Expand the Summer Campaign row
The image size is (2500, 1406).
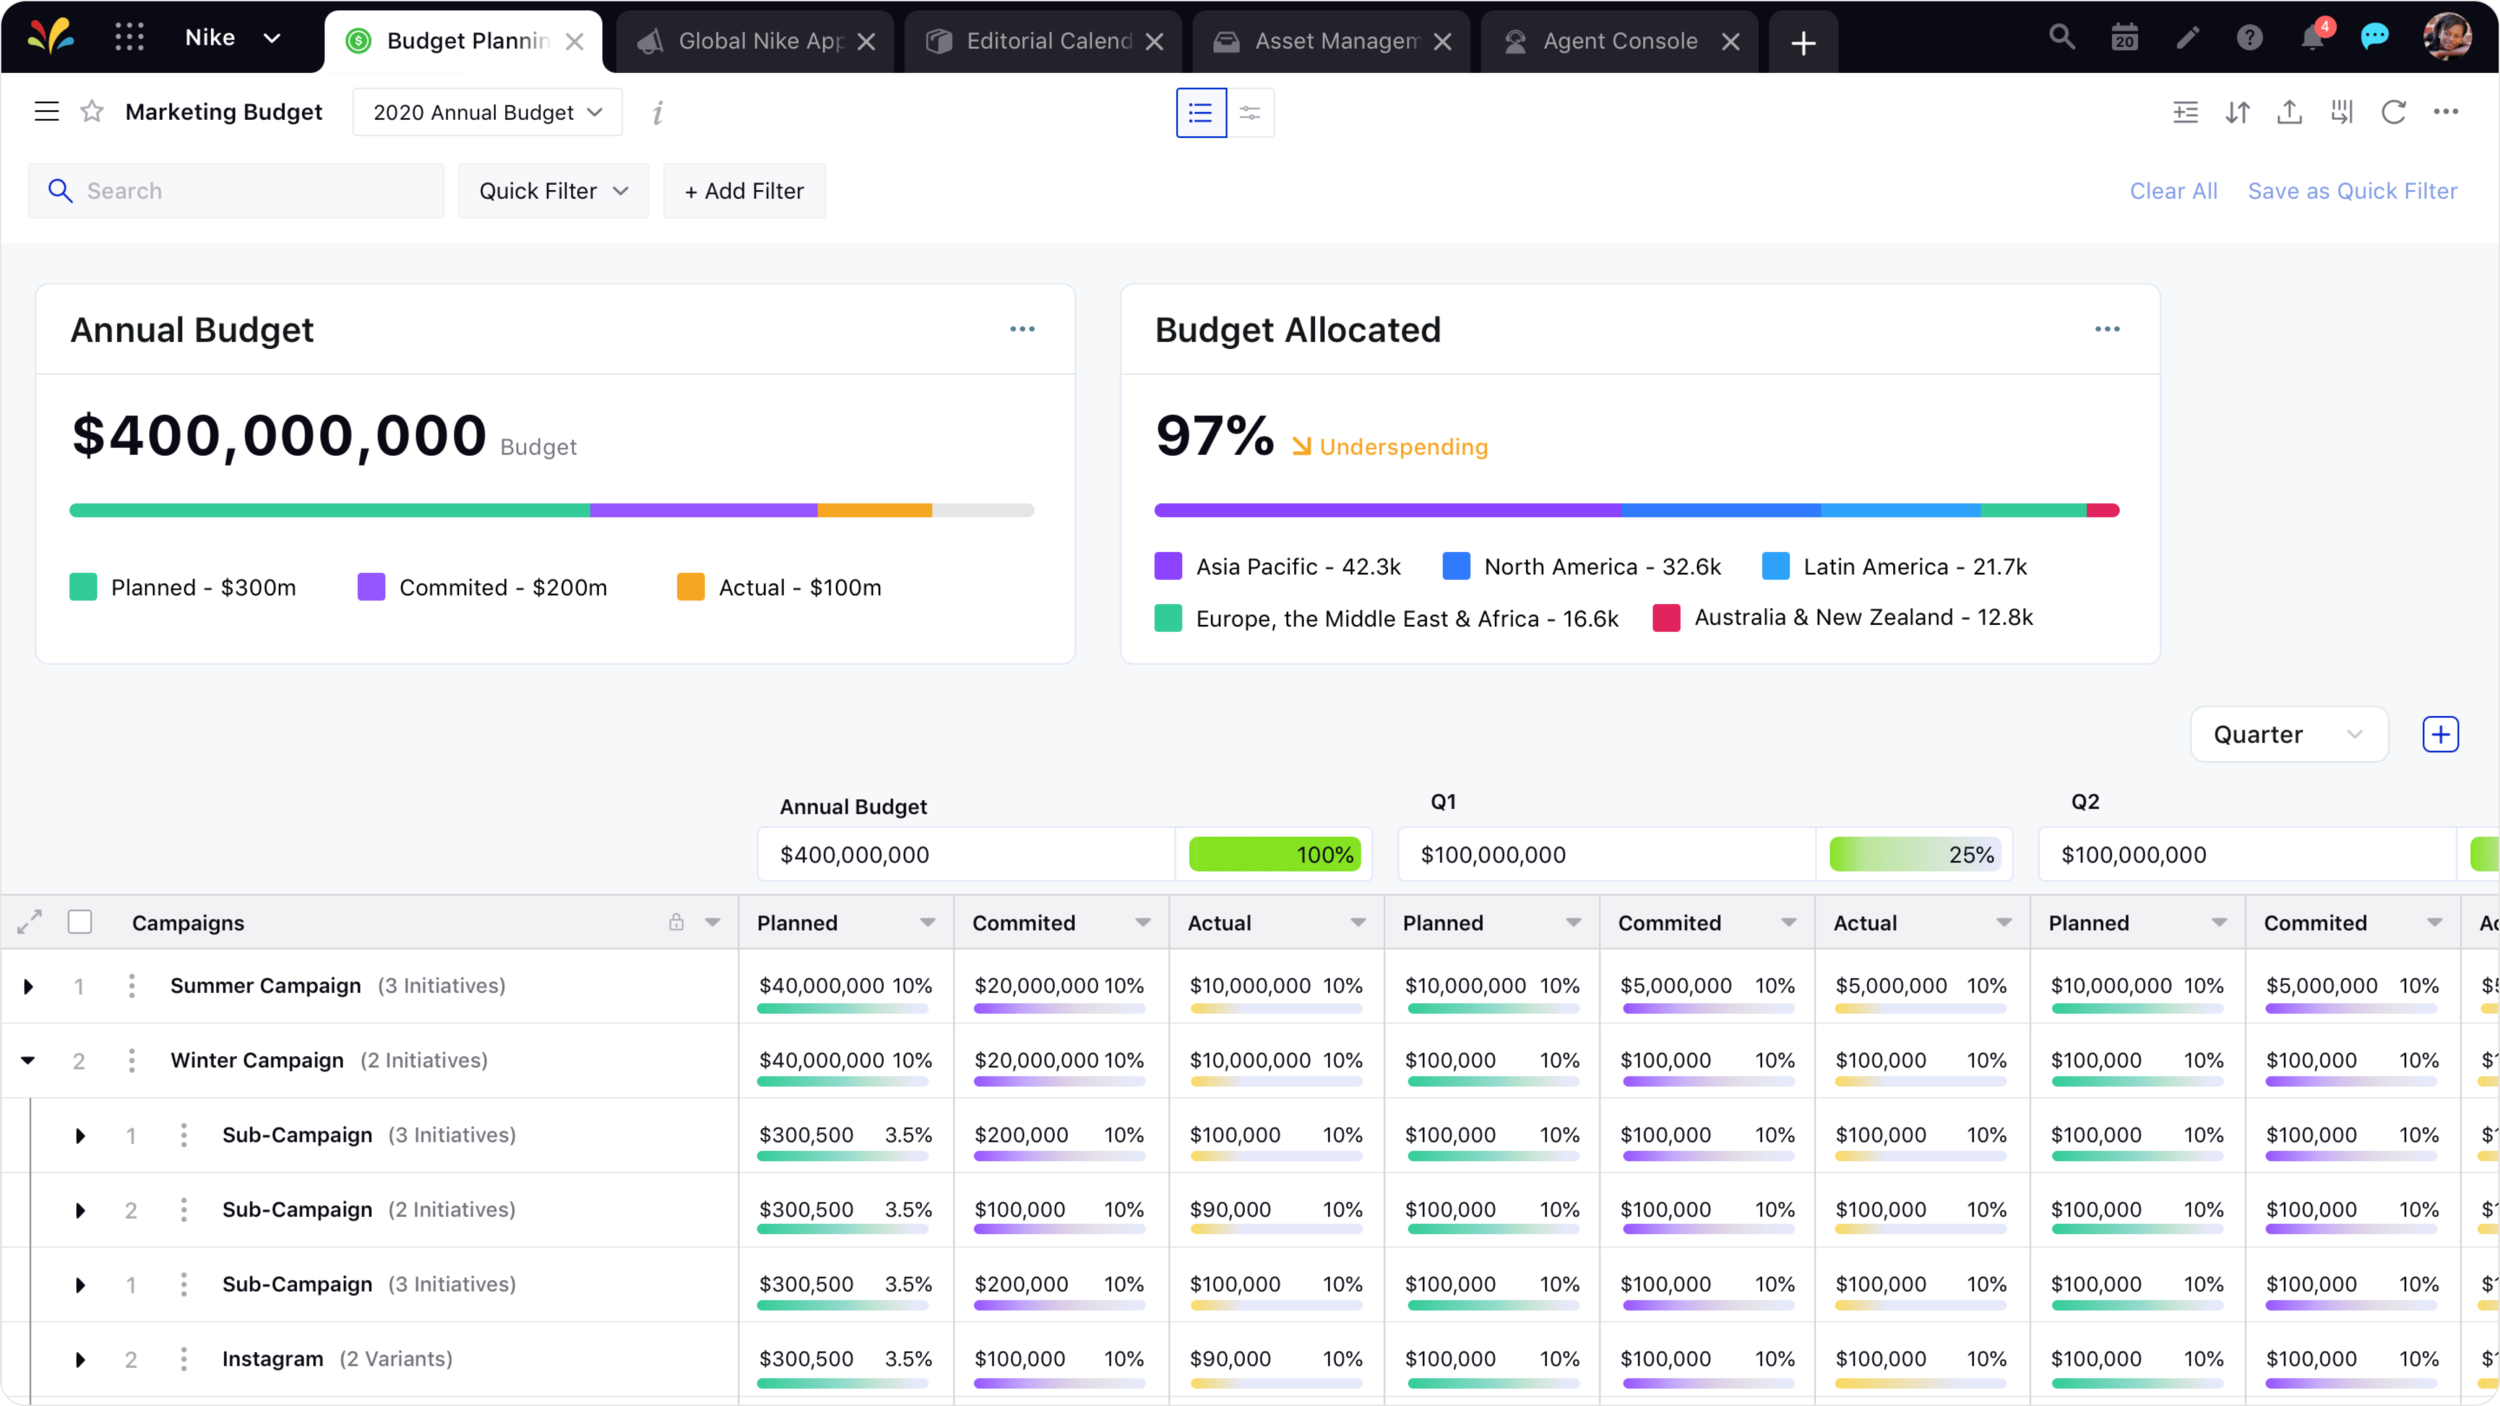(x=29, y=987)
